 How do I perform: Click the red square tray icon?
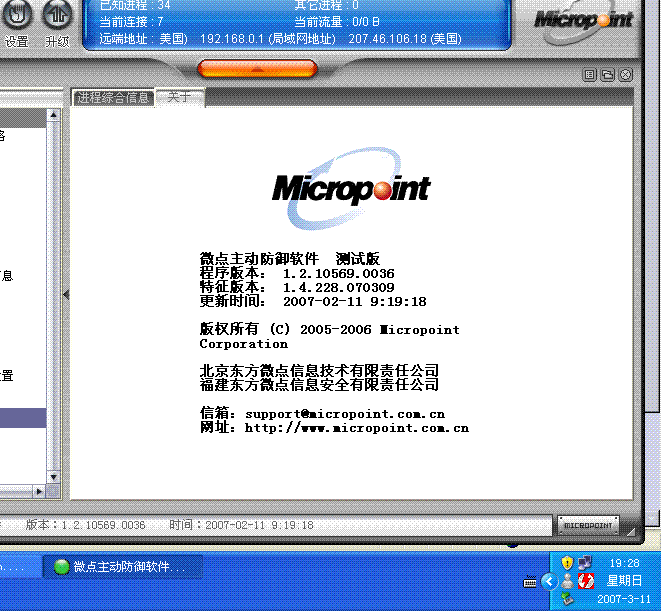pyautogui.click(x=586, y=581)
